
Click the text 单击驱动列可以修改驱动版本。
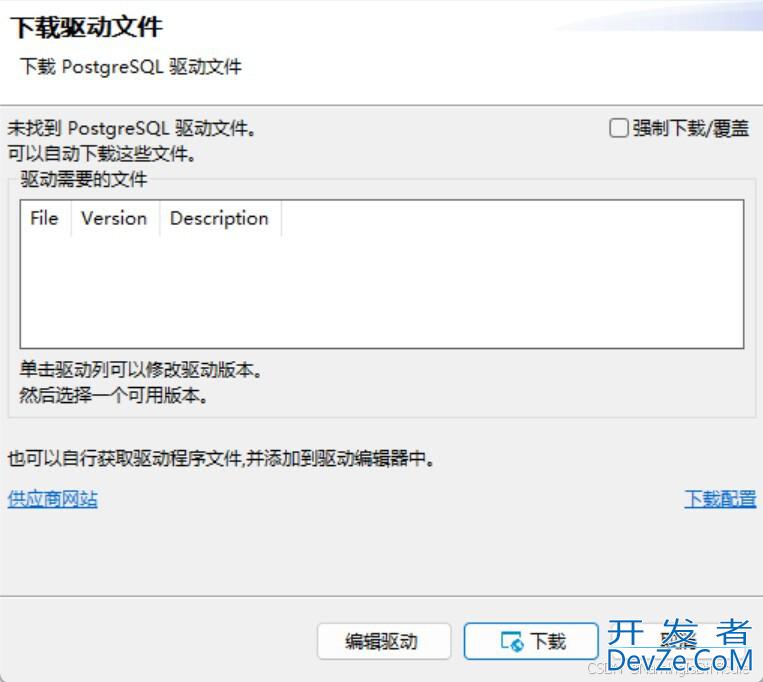[x=141, y=370]
